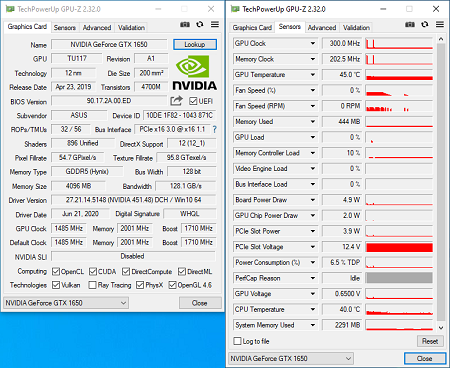Click sensors list scroll down arrow
Viewport: 450px width, 368px height.
(x=441, y=328)
